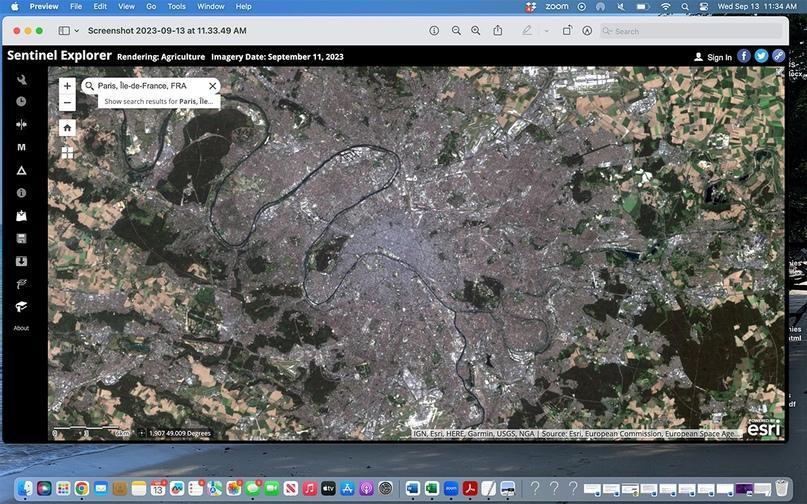Image resolution: width=807 pixels, height=504 pixels.
Task: Click the date and time in menu bar
Action: (757, 7)
